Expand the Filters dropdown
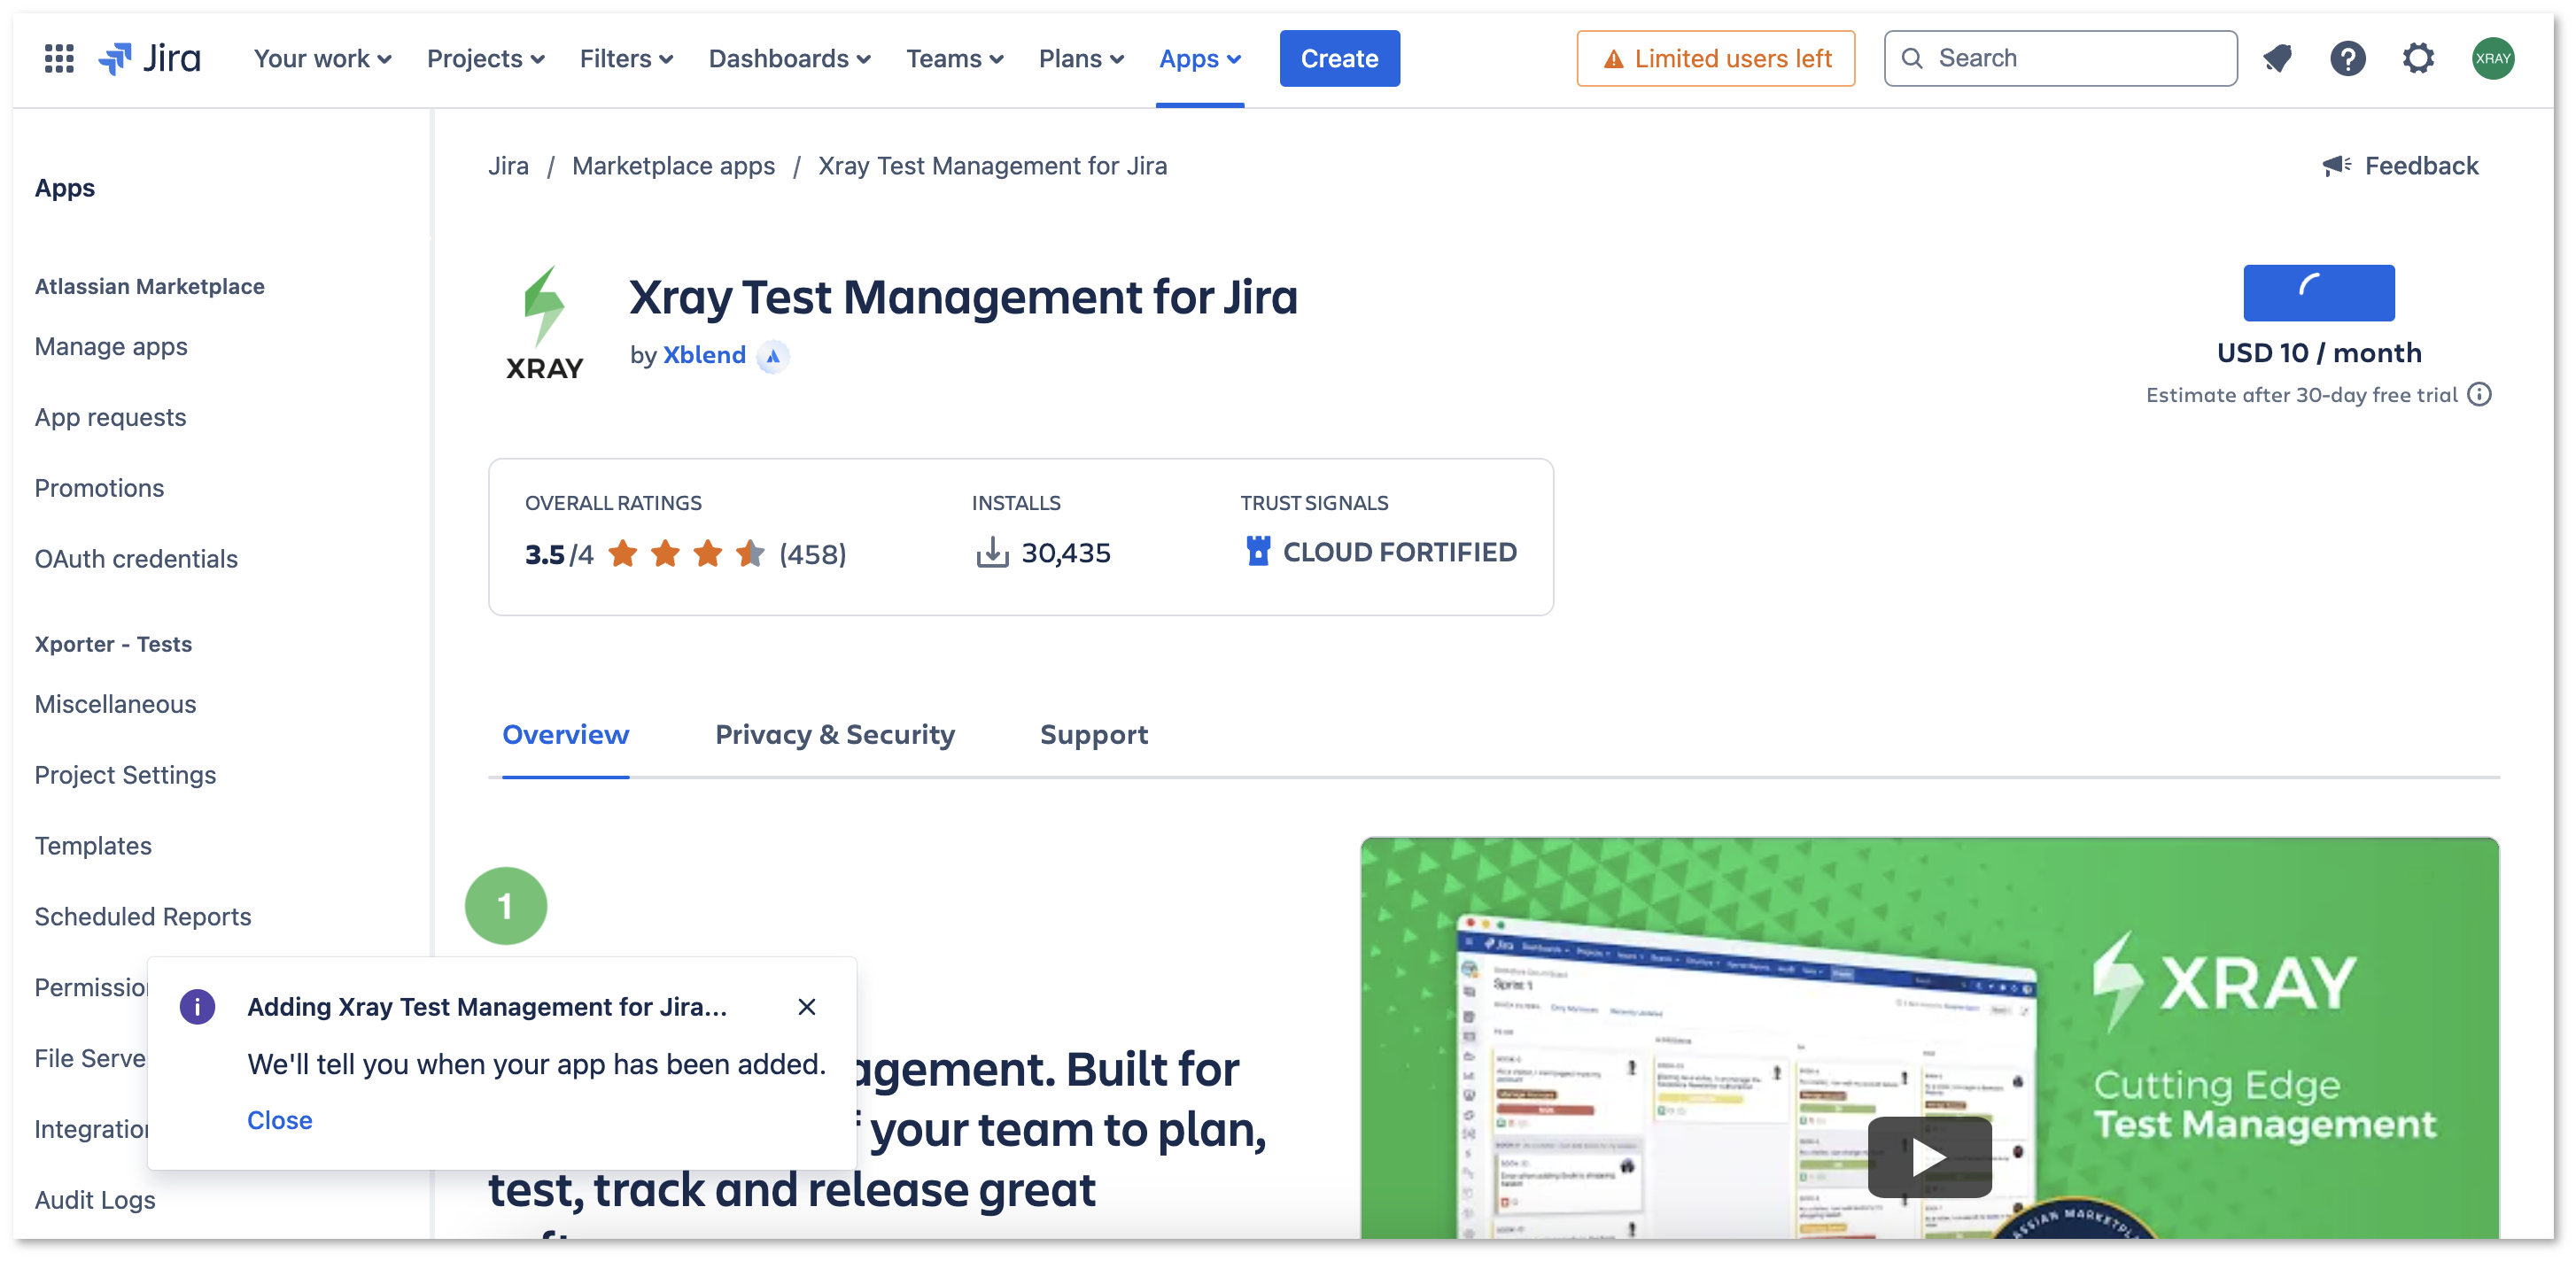The height and width of the screenshot is (1261, 2576). [626, 58]
